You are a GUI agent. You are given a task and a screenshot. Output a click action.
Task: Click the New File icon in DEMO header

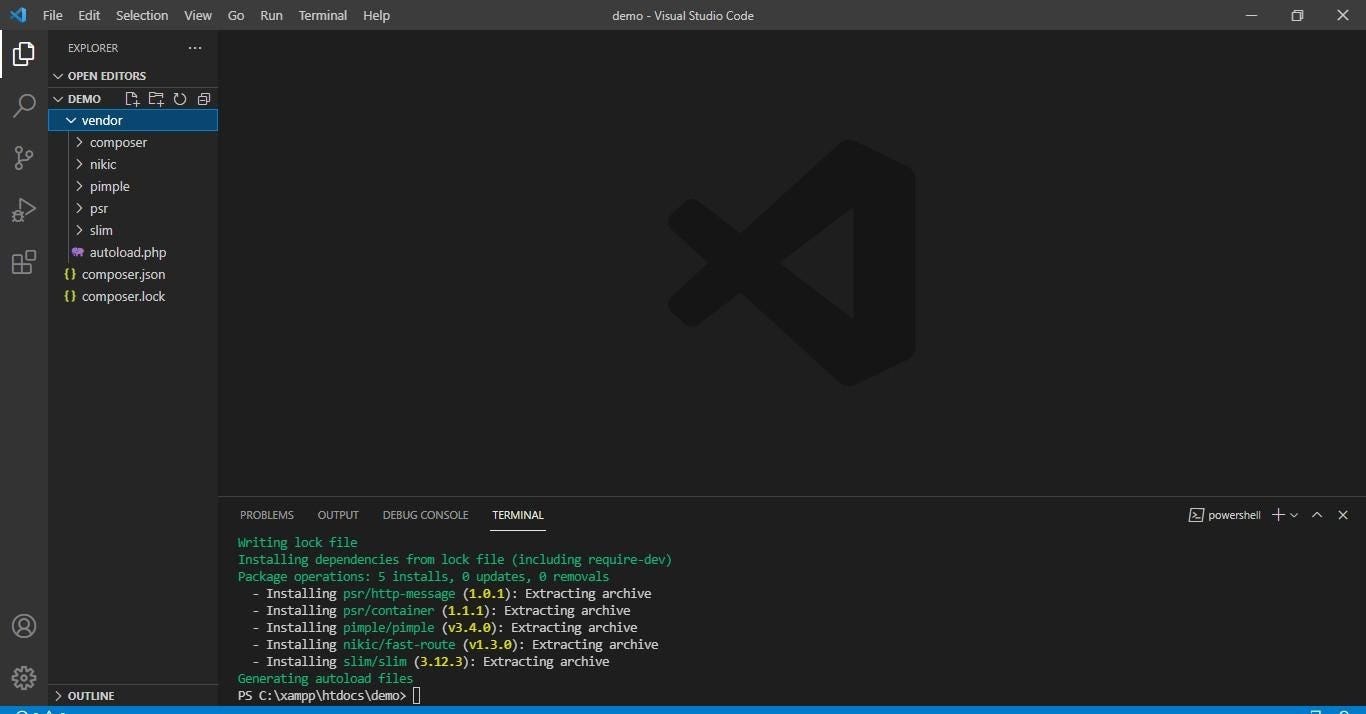coord(132,99)
